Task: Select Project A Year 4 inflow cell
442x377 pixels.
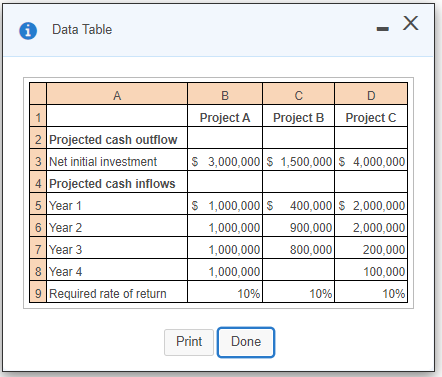Action: 225,270
